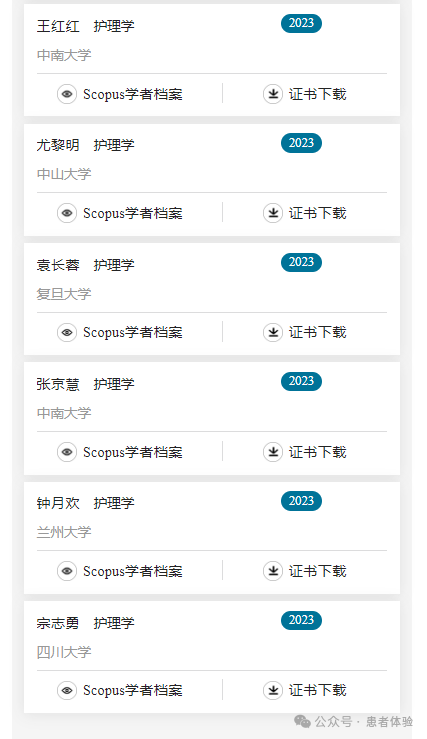Select the 2023 badge on 宗志勇's card
Viewport: 427px width, 739px height.
pos(301,620)
